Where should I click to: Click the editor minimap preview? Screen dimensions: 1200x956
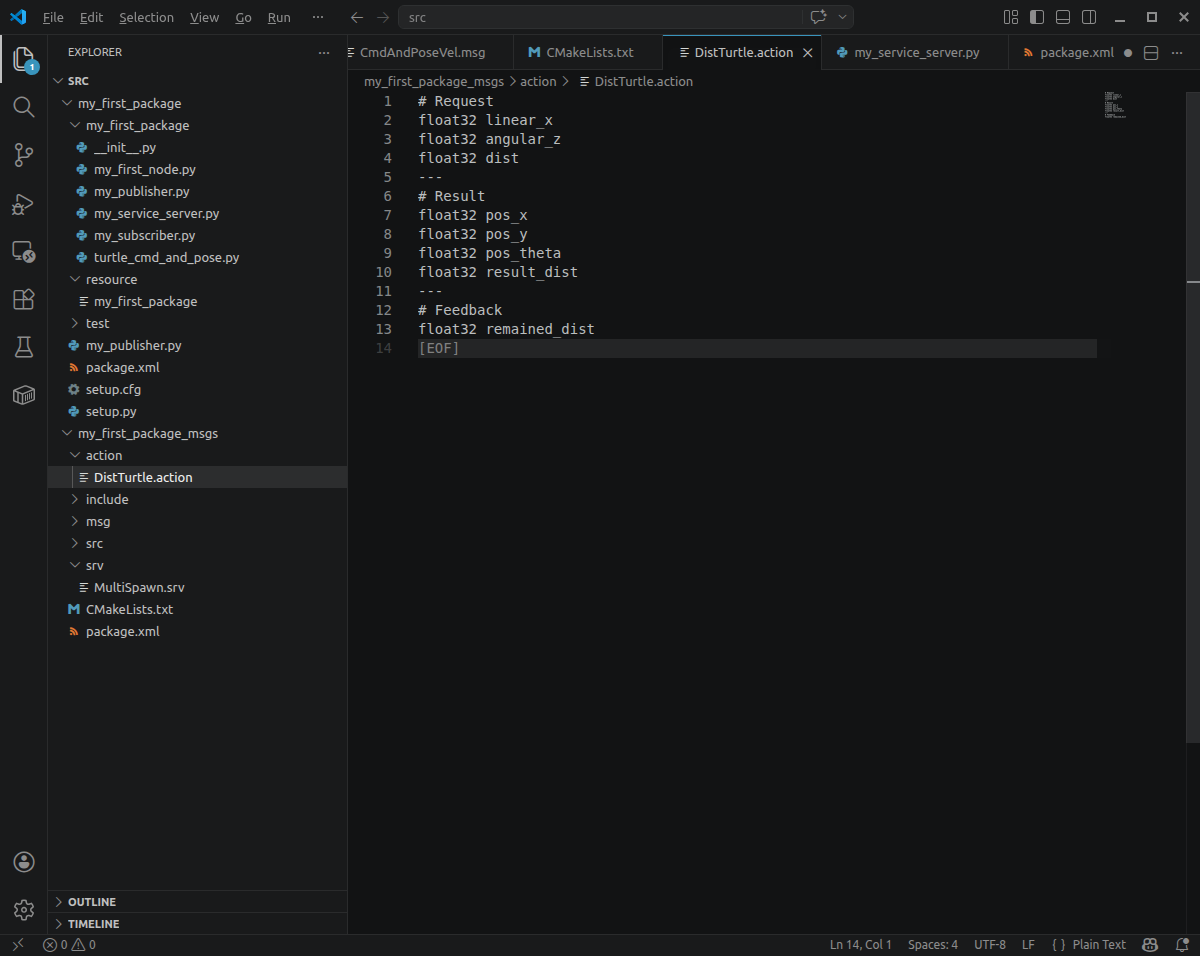1115,105
